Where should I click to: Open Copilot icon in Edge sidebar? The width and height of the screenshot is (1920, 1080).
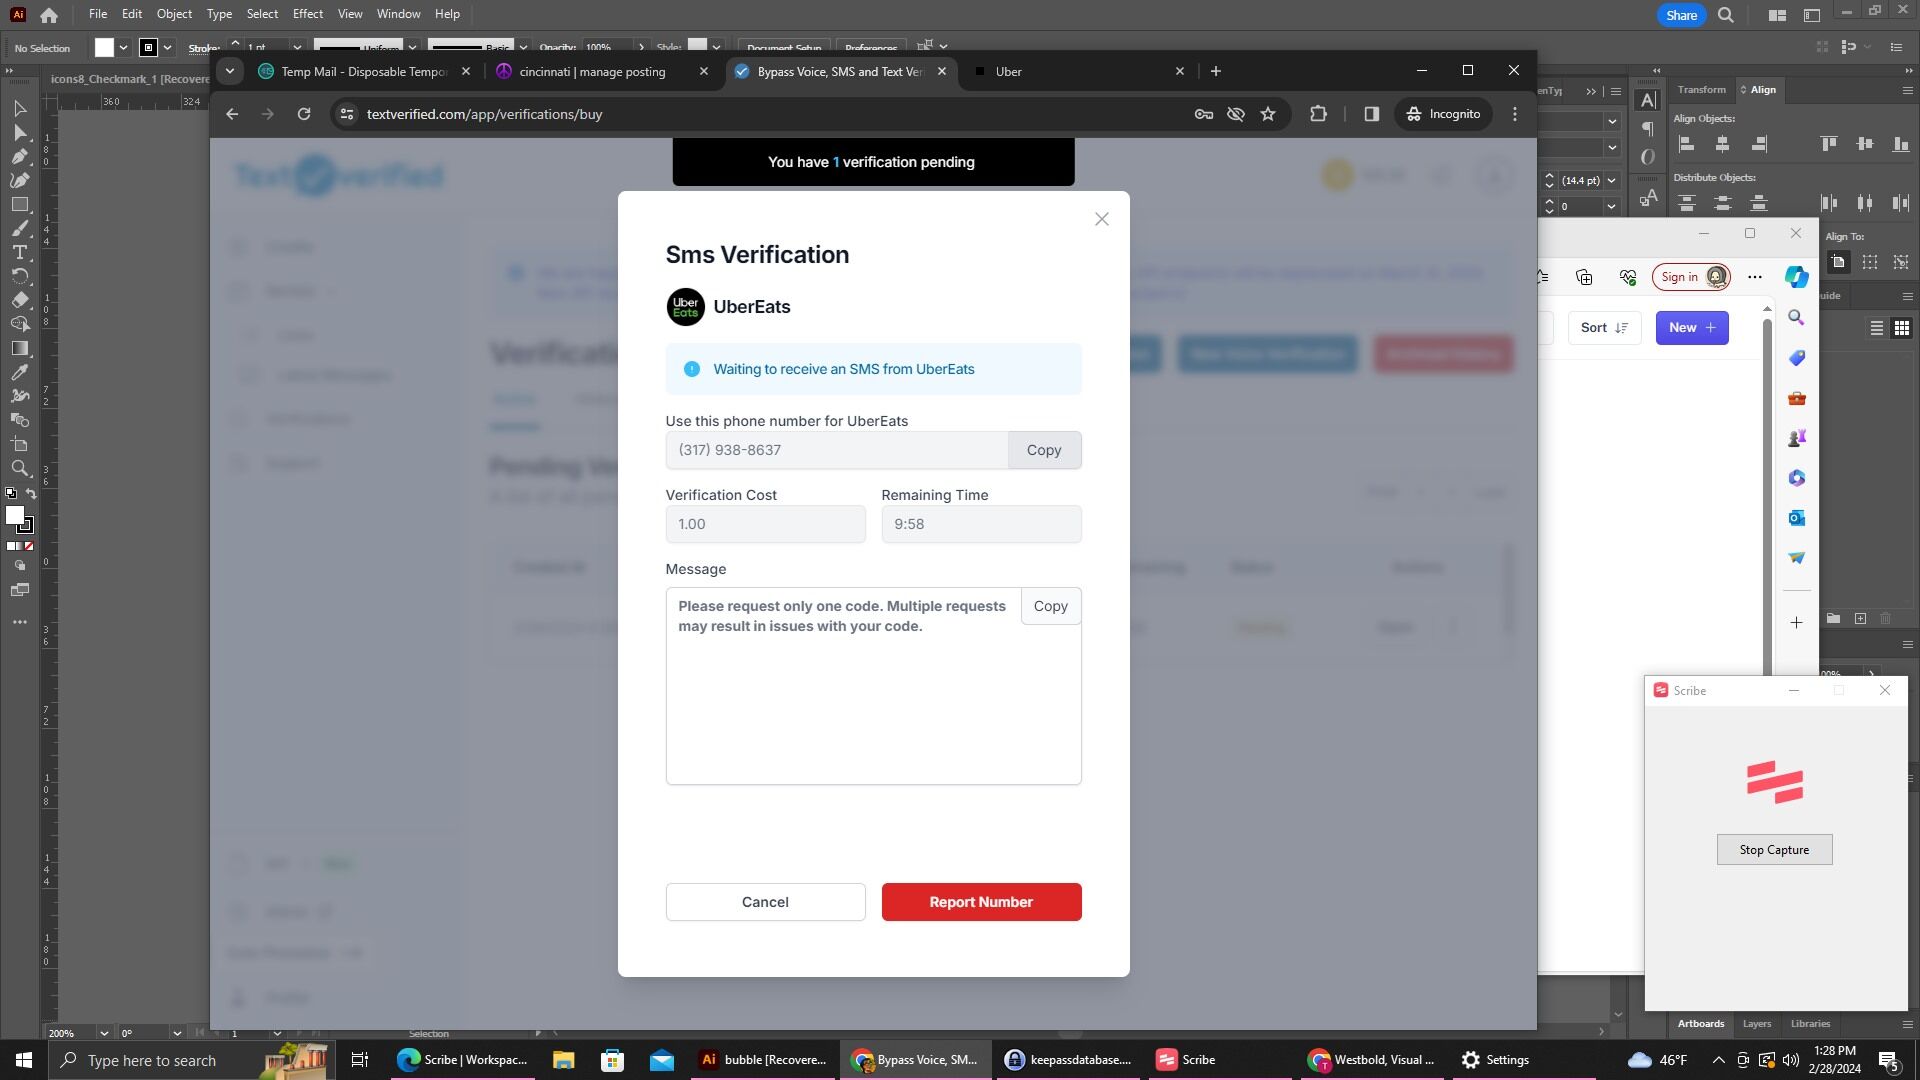pyautogui.click(x=1797, y=277)
